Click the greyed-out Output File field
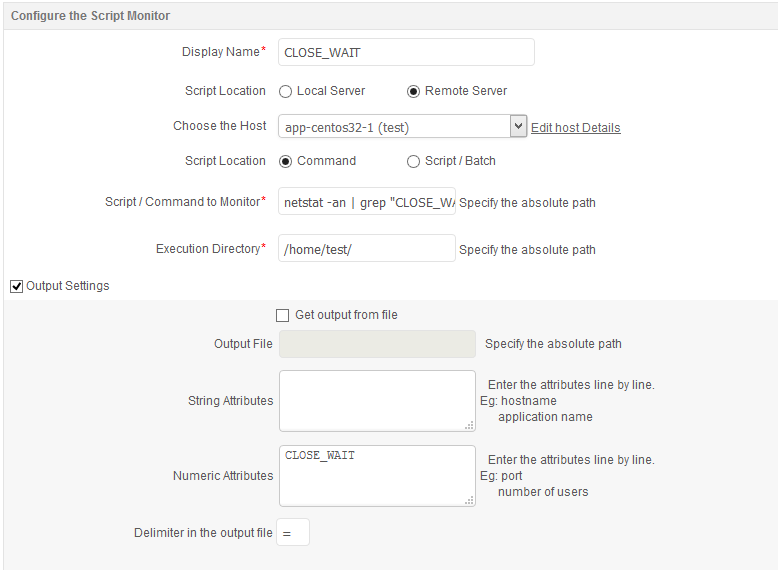 pos(377,344)
